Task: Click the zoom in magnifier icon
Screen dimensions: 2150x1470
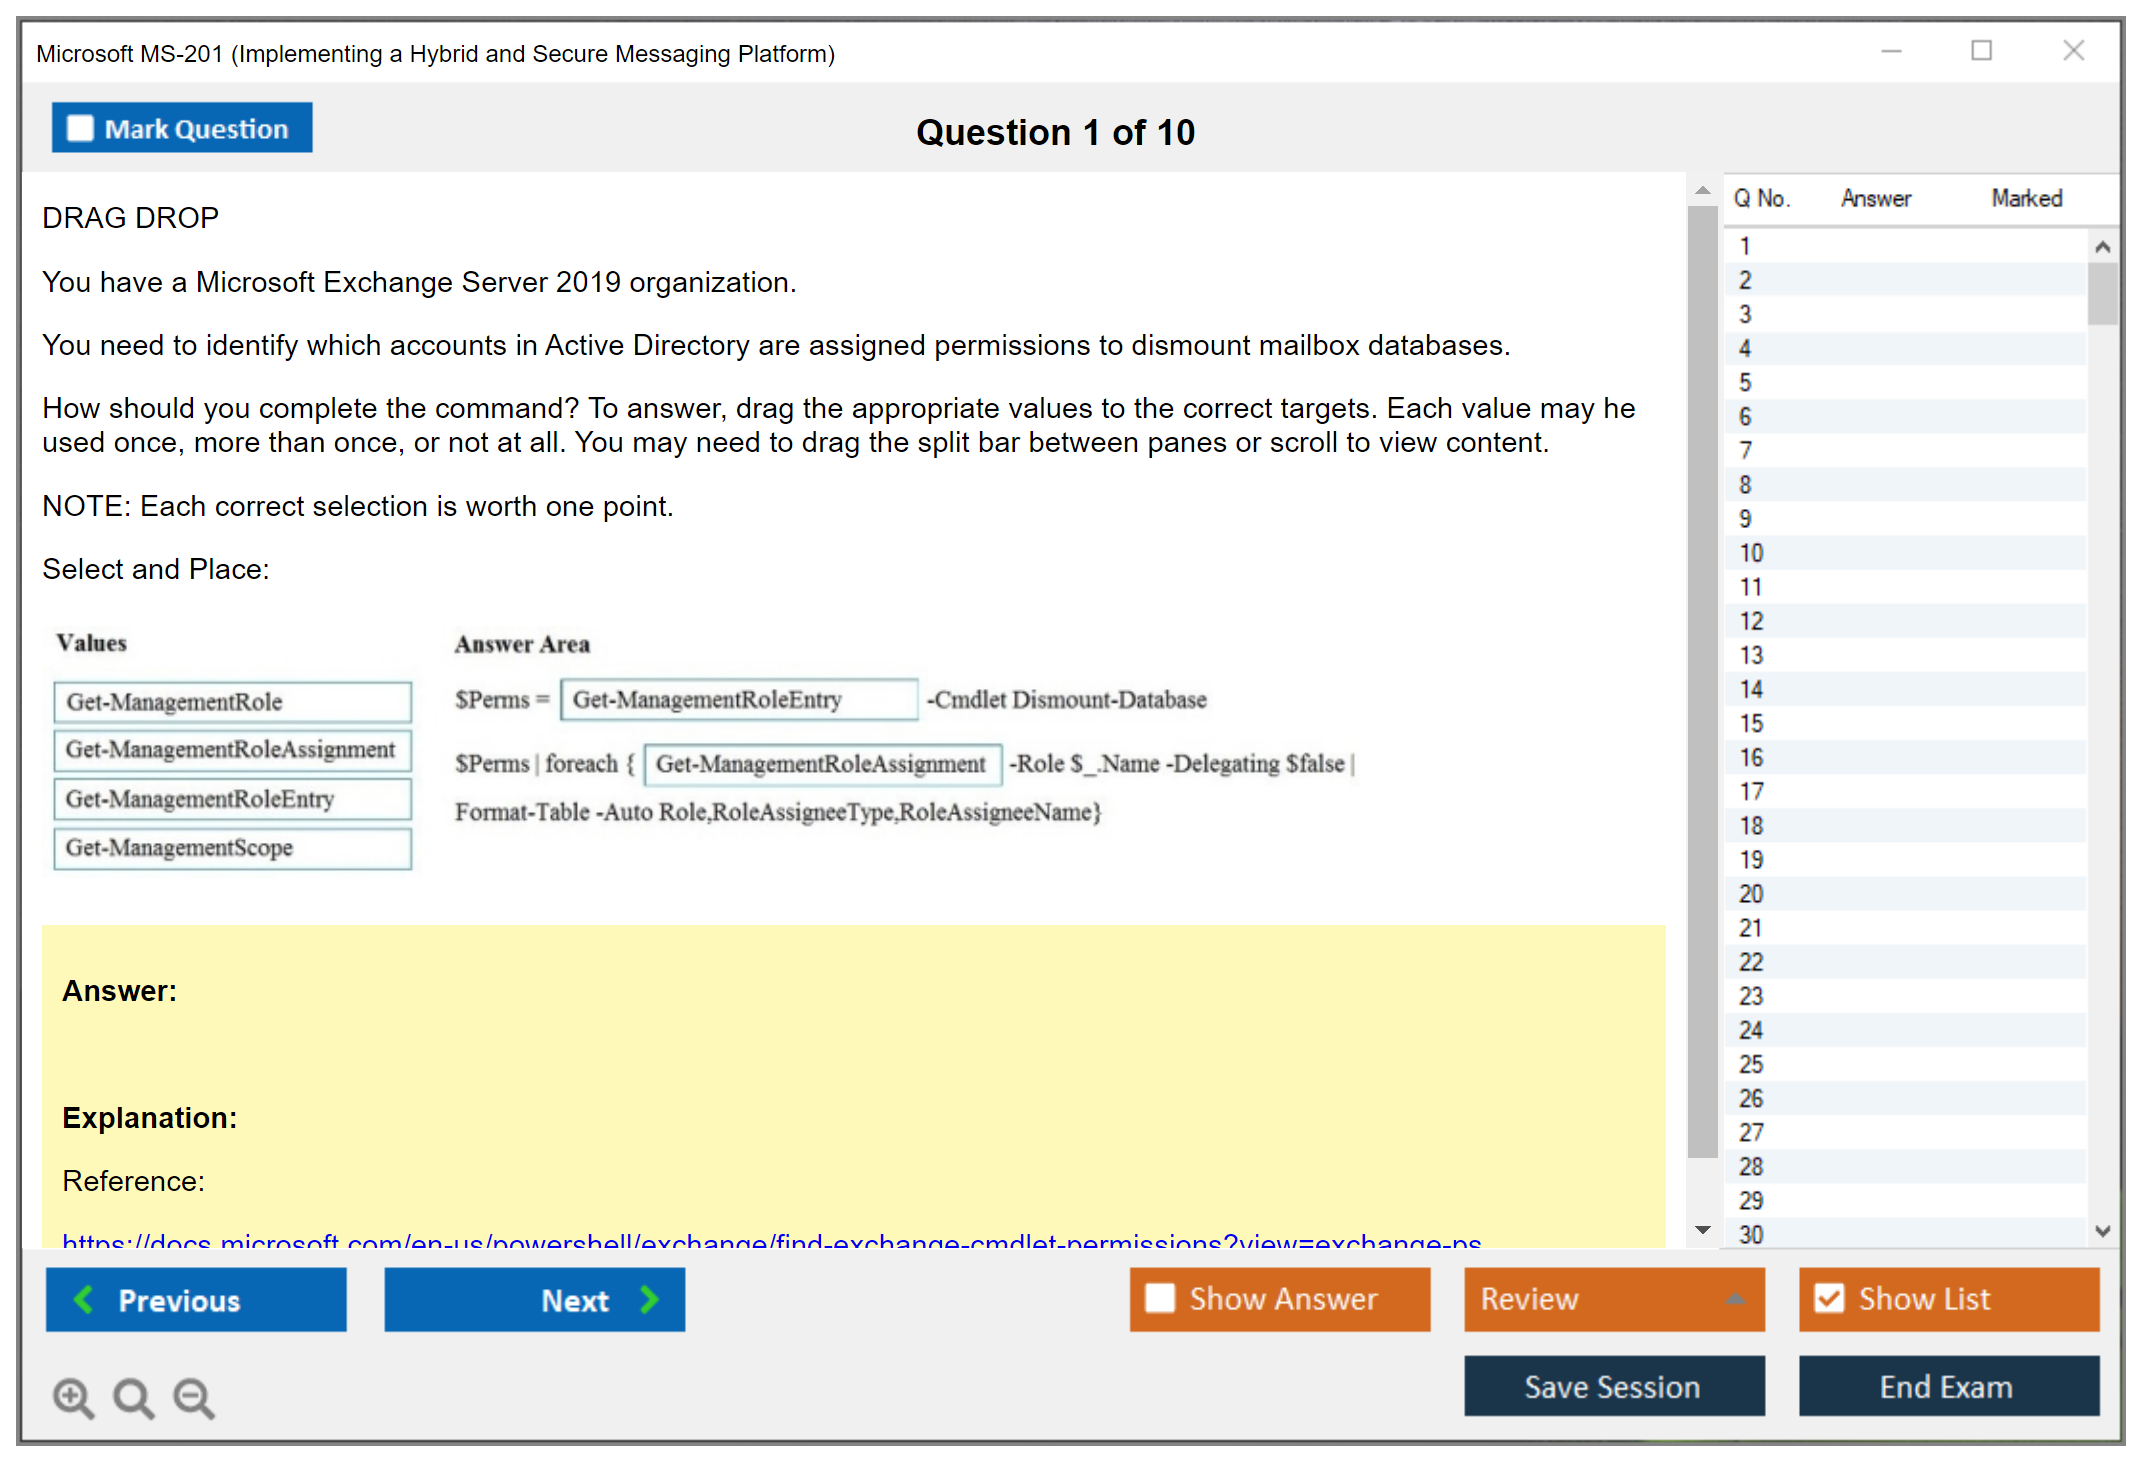Action: click(x=73, y=1397)
